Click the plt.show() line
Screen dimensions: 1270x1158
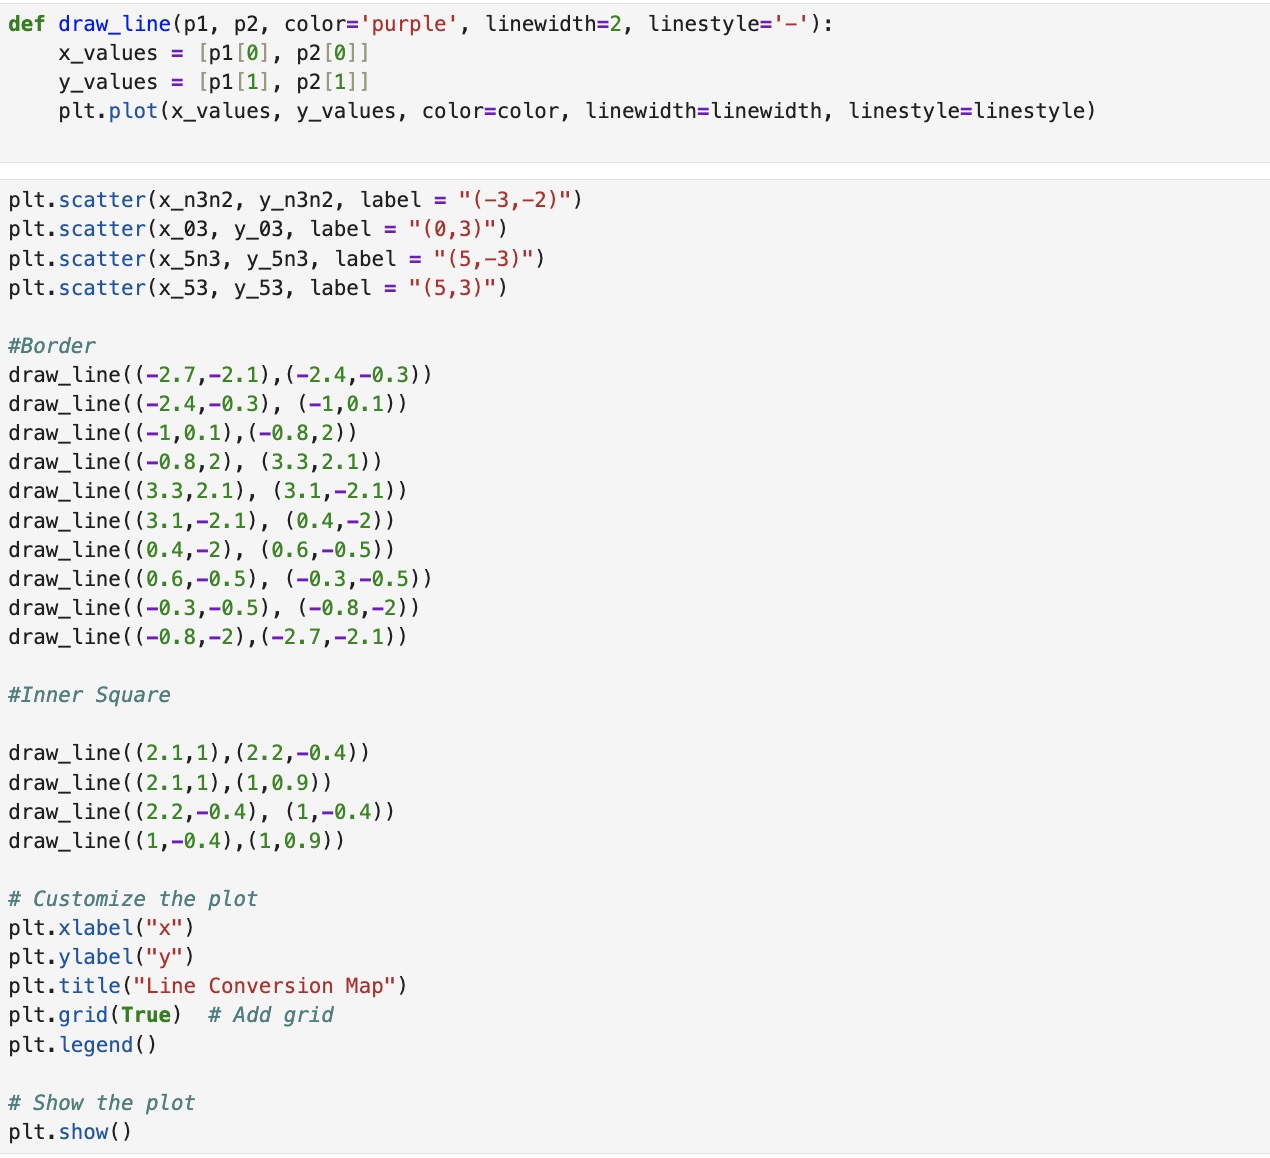point(70,1132)
